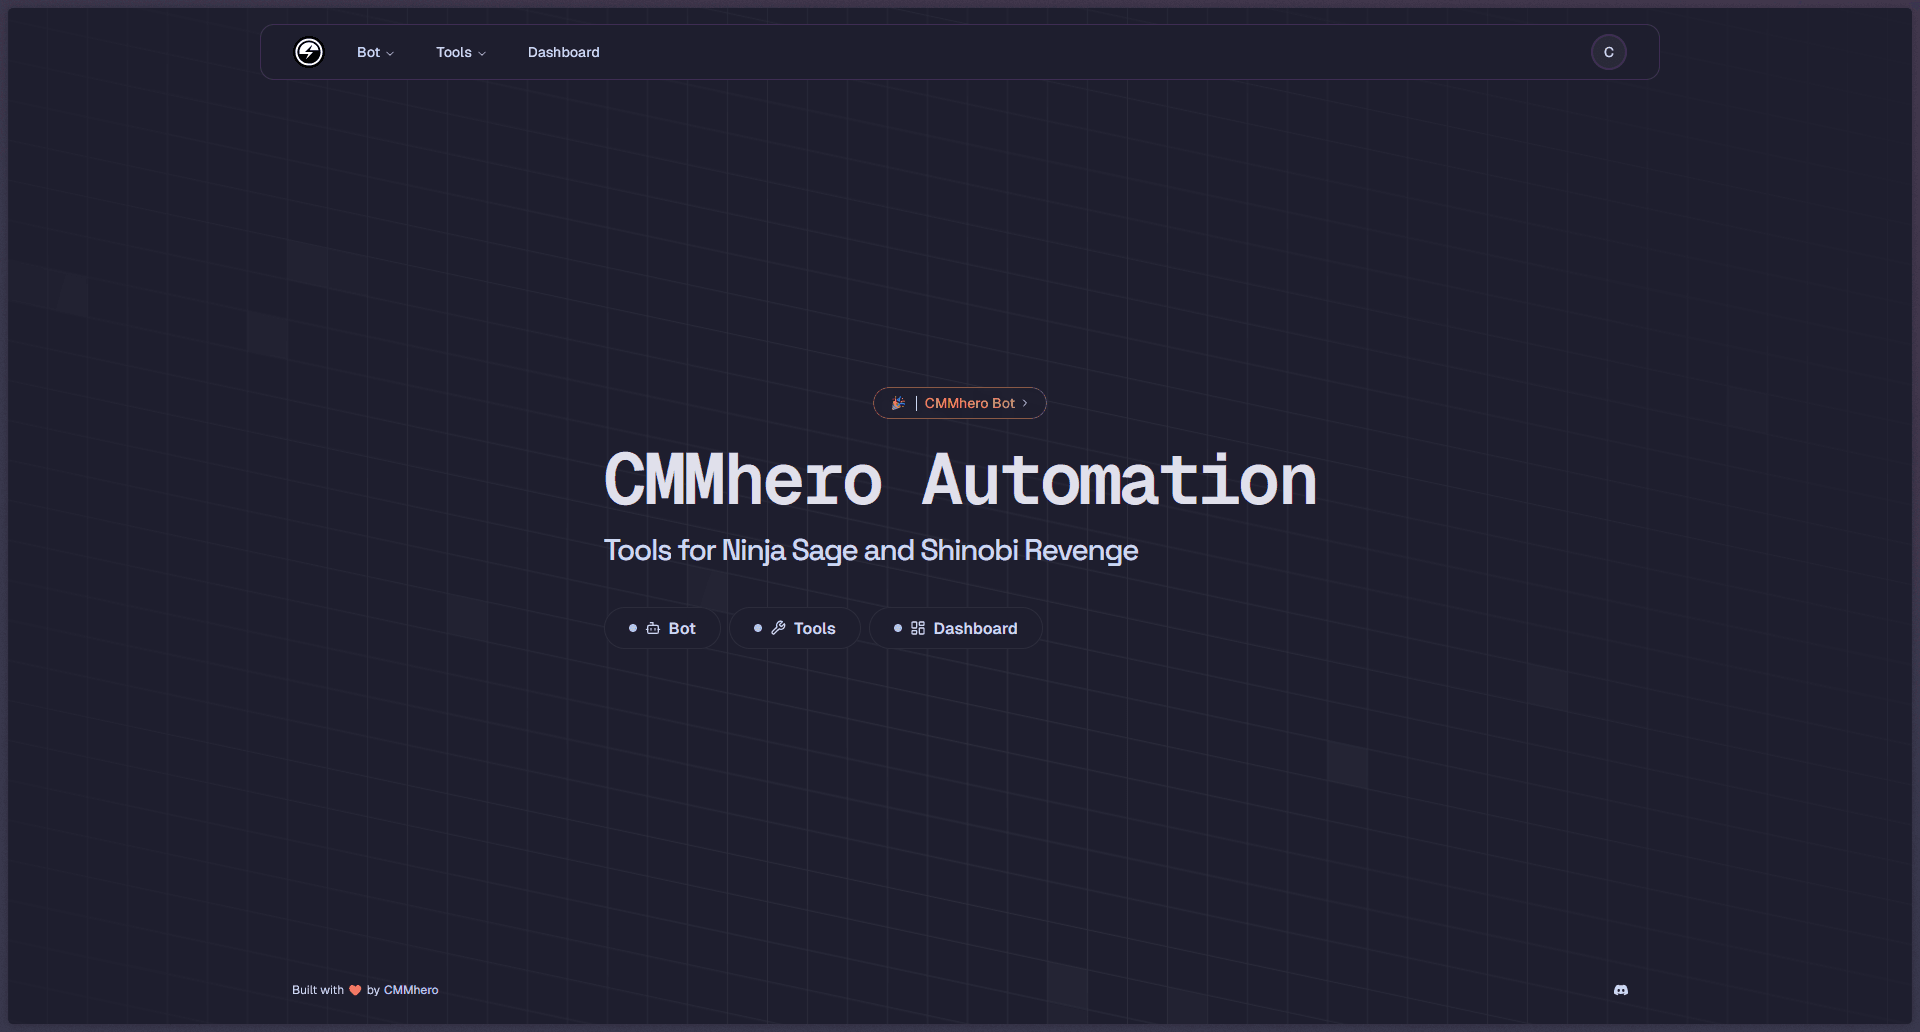Click the heart icon in the footer
The image size is (1920, 1032).
[x=355, y=989]
